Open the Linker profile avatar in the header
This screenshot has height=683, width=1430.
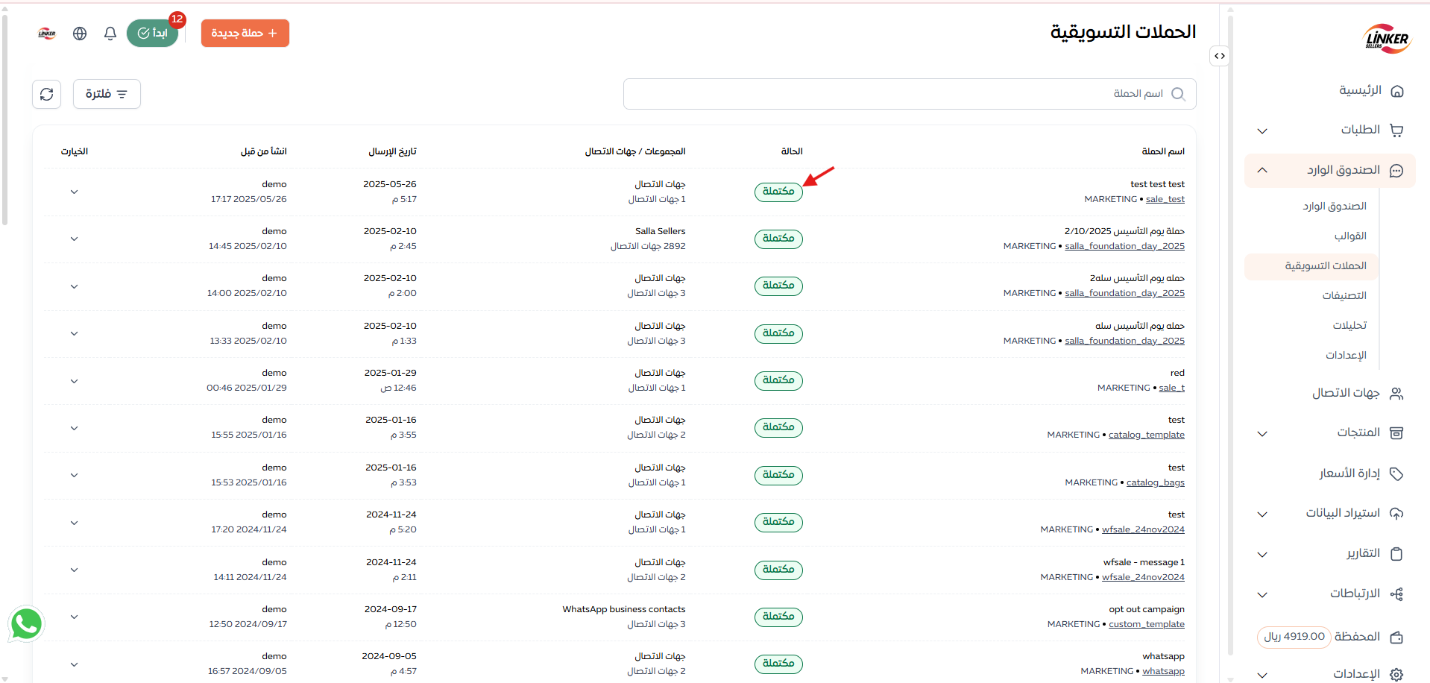tap(47, 33)
